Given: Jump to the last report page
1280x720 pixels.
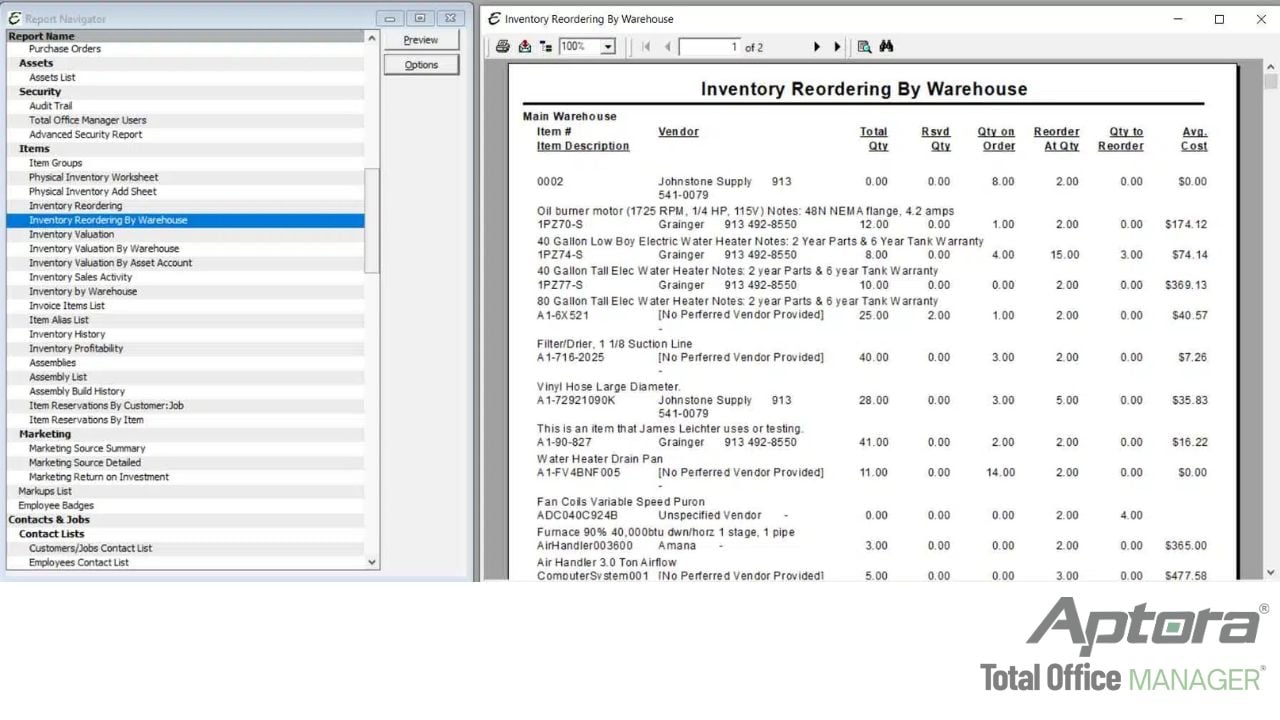Looking at the screenshot, I should tap(838, 47).
